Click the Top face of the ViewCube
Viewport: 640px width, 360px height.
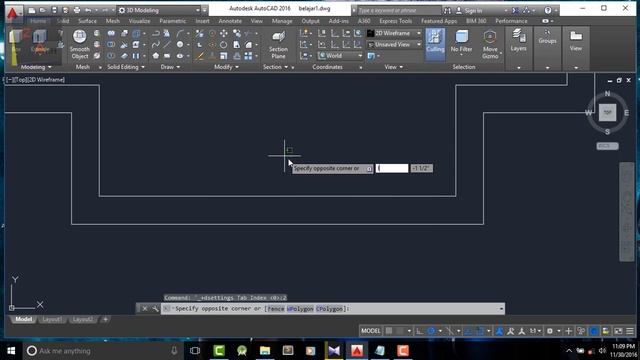coord(607,112)
